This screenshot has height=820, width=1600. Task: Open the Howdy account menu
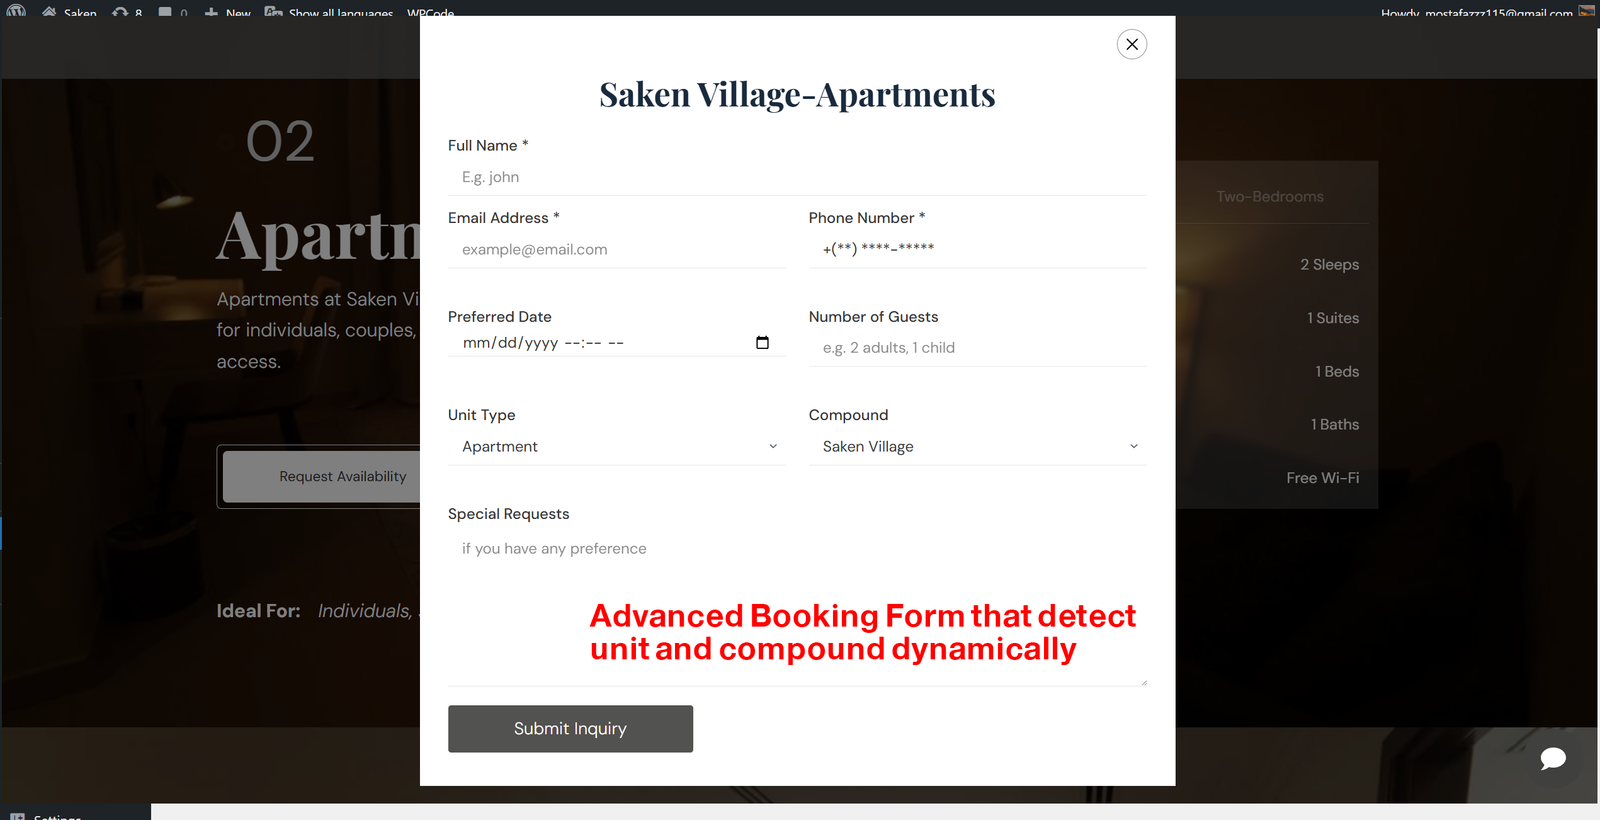tap(1476, 13)
